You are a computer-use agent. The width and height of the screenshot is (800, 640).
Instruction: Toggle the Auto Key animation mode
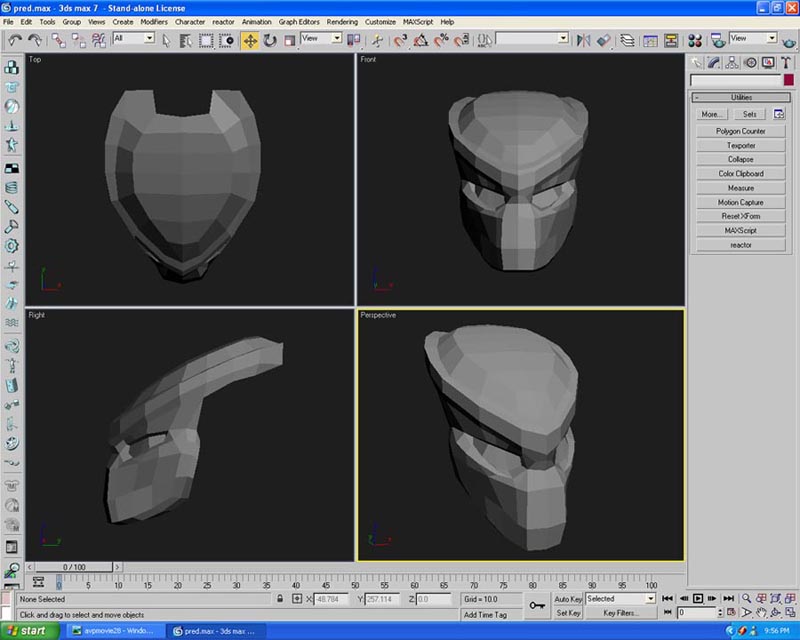pos(568,598)
